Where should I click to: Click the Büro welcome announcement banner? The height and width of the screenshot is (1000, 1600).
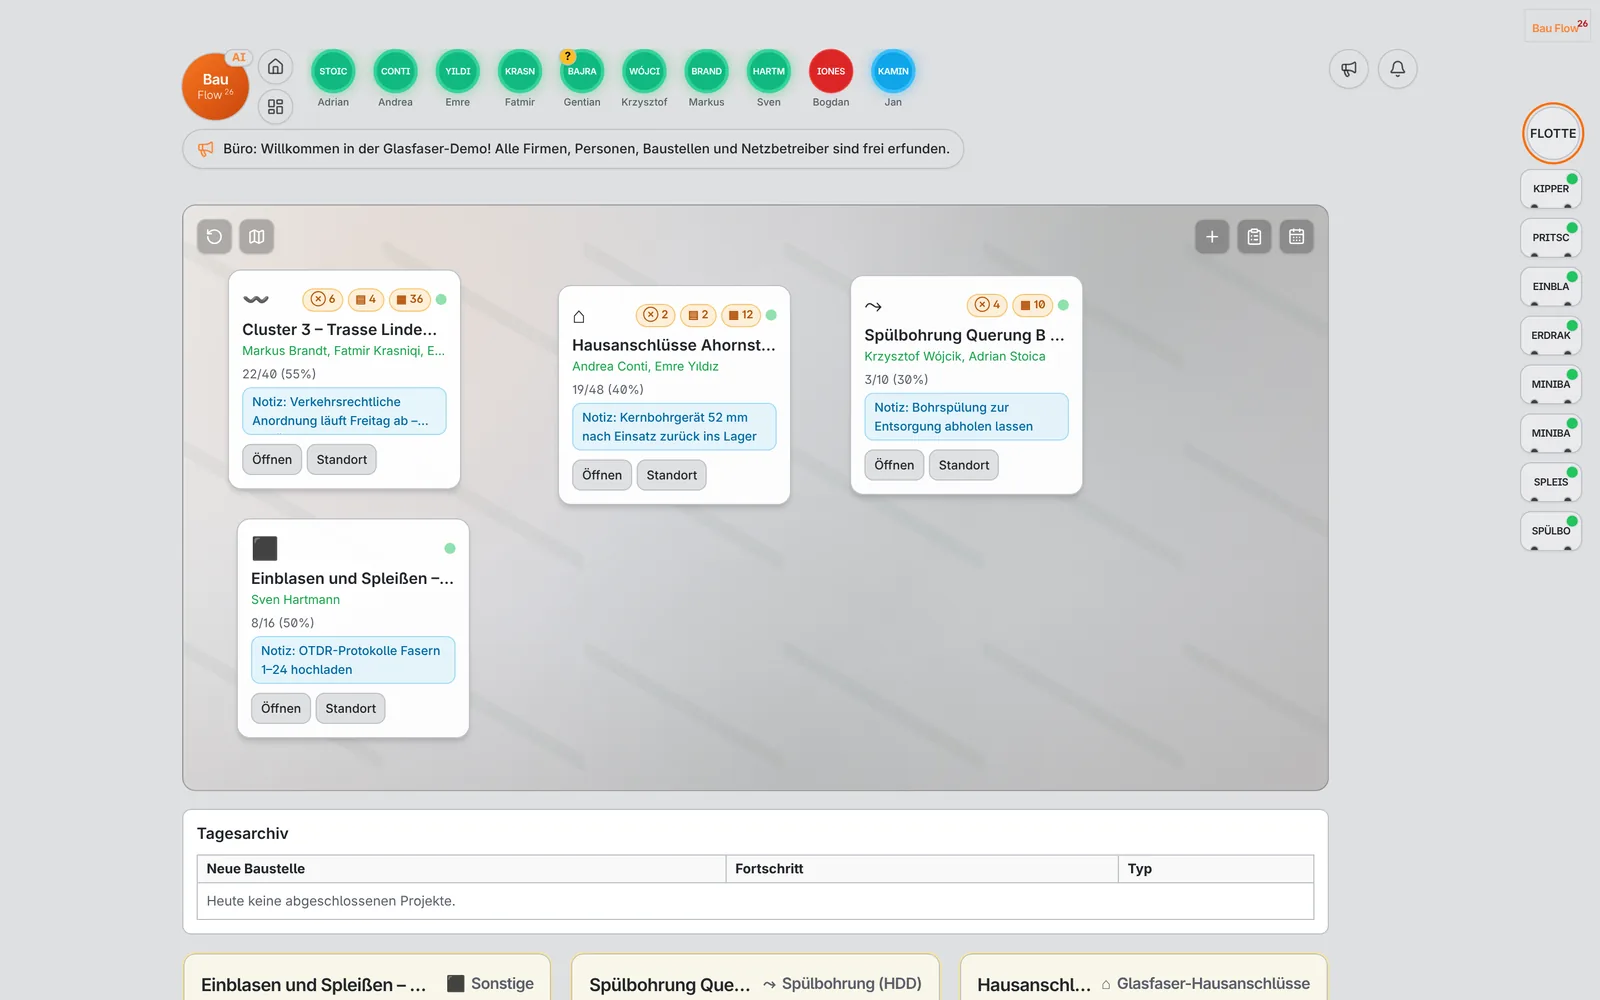click(573, 149)
